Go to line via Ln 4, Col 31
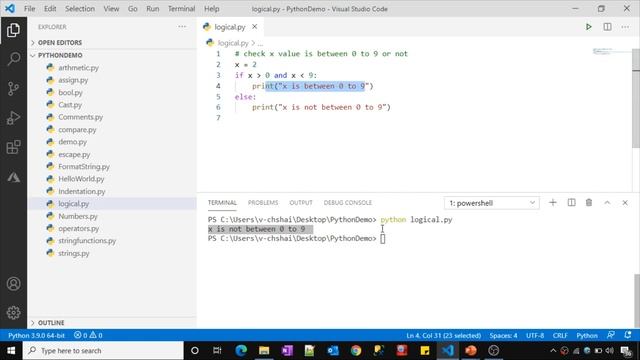640x360 pixels. [443, 335]
